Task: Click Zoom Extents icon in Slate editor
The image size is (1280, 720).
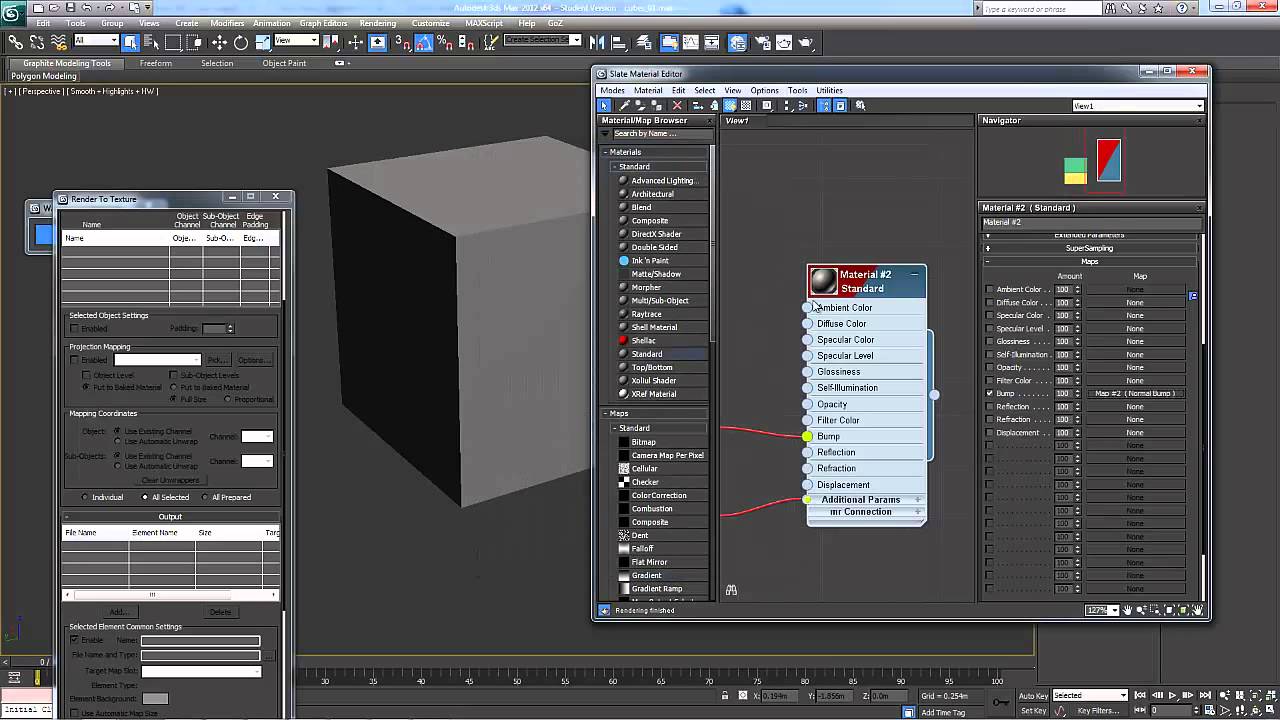Action: [x=1169, y=610]
